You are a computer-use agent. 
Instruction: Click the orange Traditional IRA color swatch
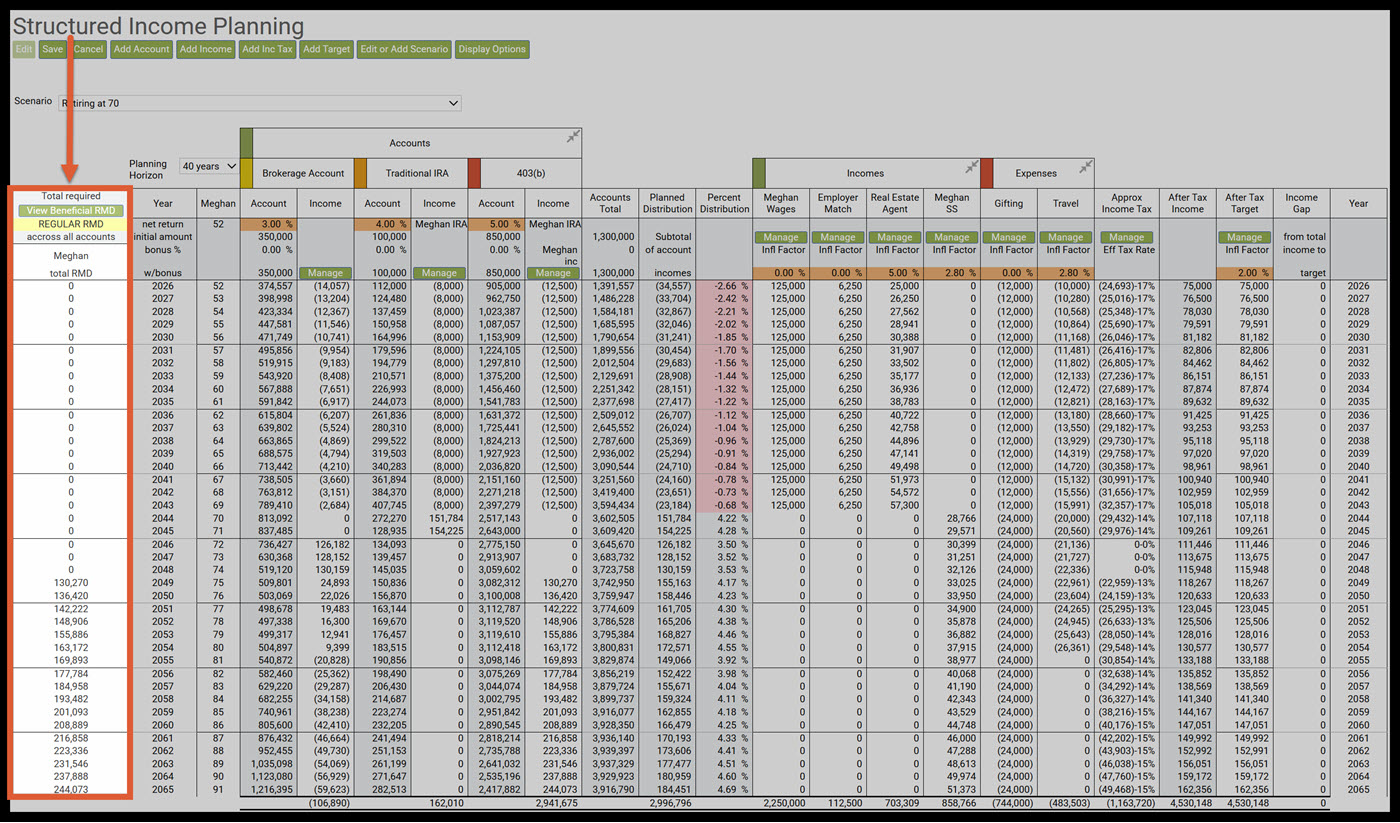[x=360, y=172]
